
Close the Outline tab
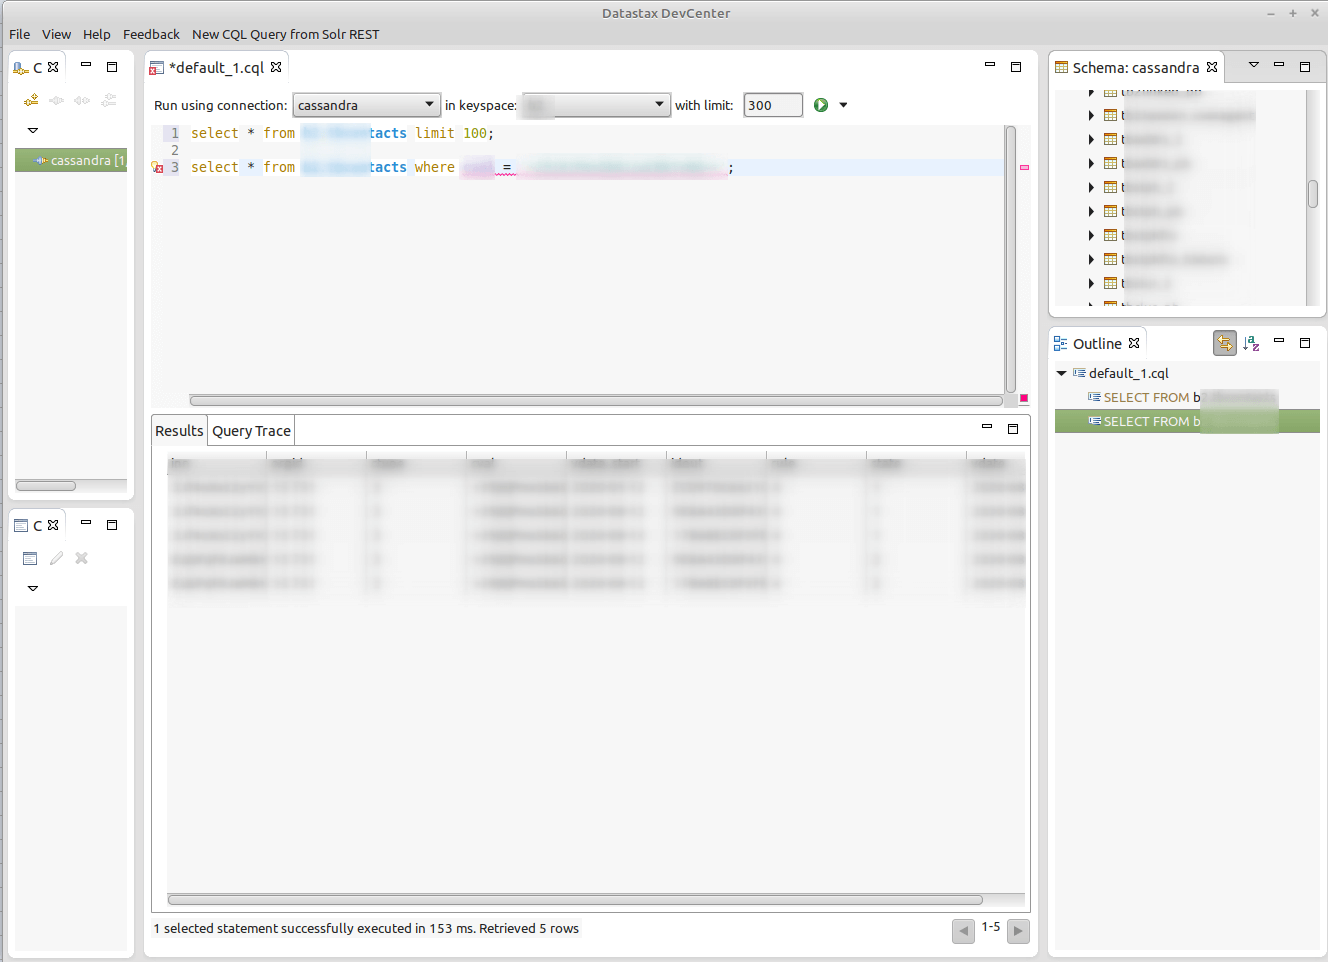1134,343
